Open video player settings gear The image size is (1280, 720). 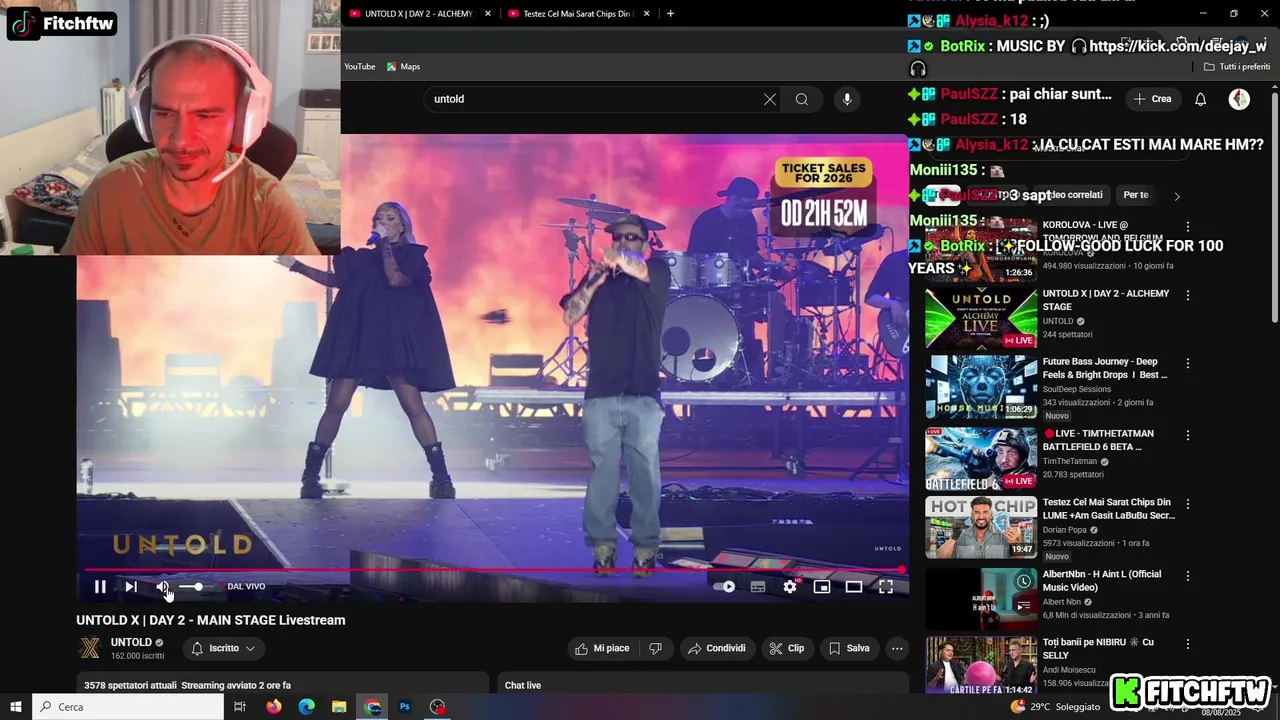pos(790,587)
